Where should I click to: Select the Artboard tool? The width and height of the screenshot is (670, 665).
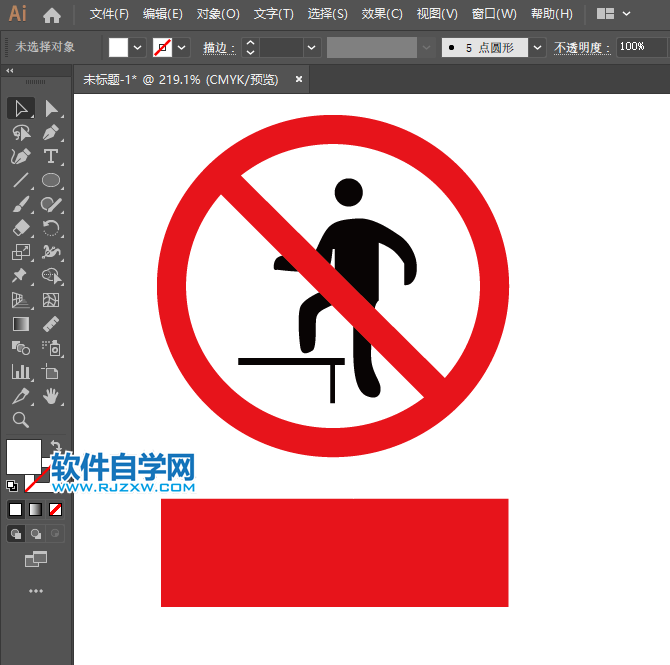click(x=51, y=372)
